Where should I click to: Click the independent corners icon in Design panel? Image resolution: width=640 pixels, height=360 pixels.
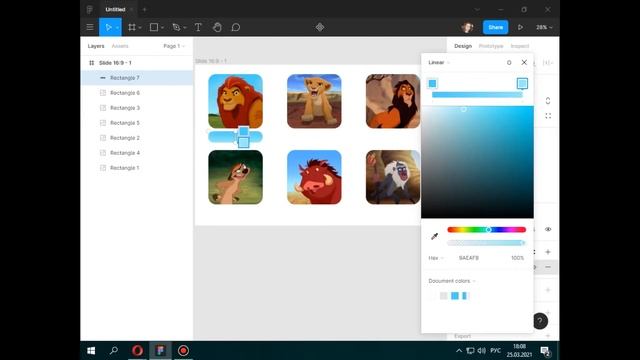tap(548, 116)
